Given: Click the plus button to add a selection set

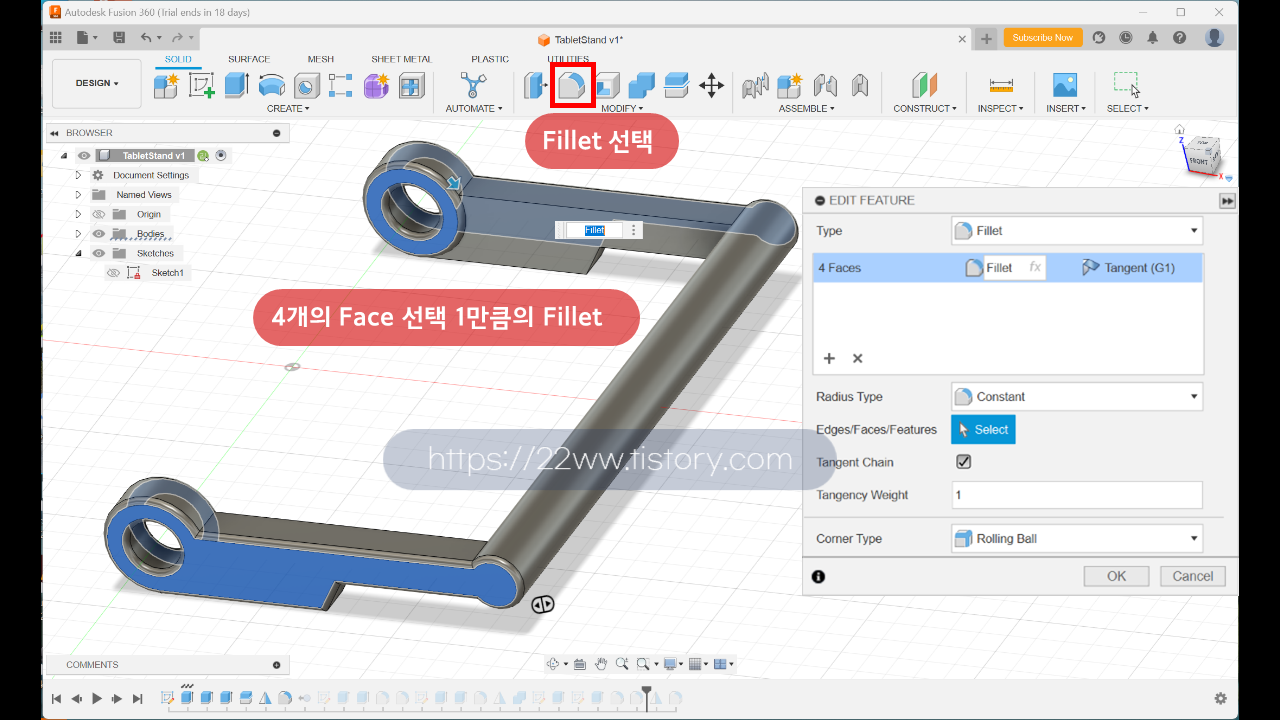Looking at the screenshot, I should tap(829, 358).
